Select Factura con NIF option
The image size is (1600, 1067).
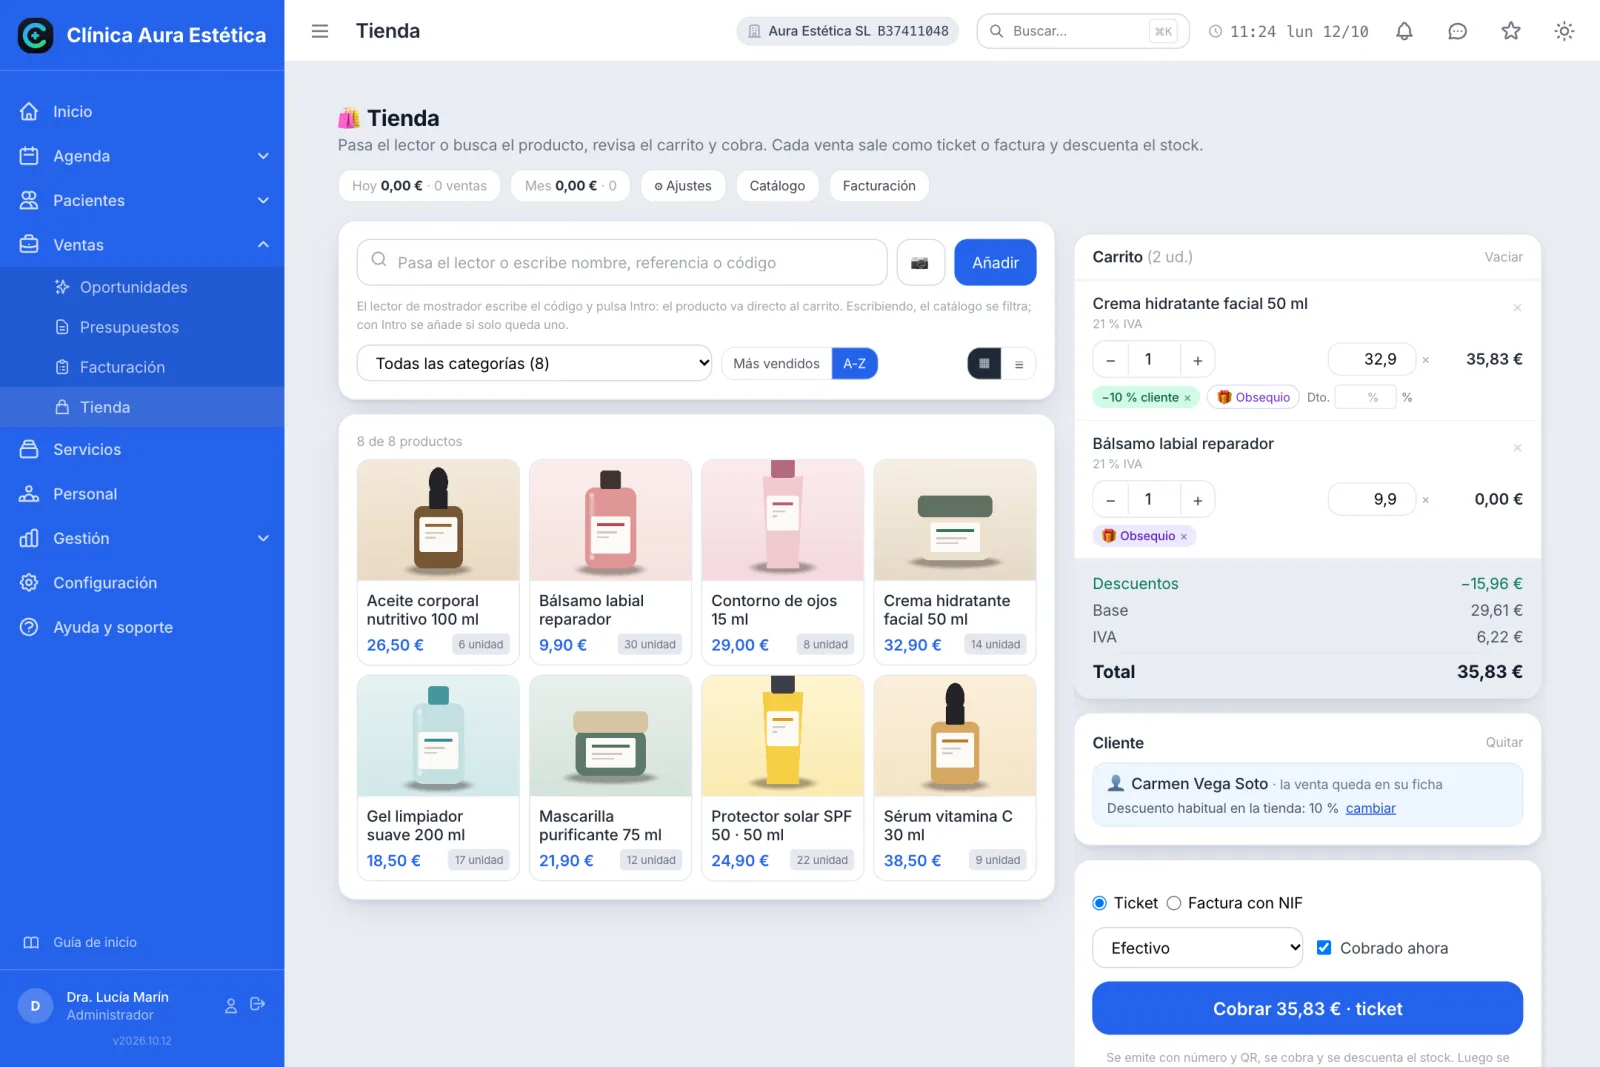click(x=1174, y=903)
